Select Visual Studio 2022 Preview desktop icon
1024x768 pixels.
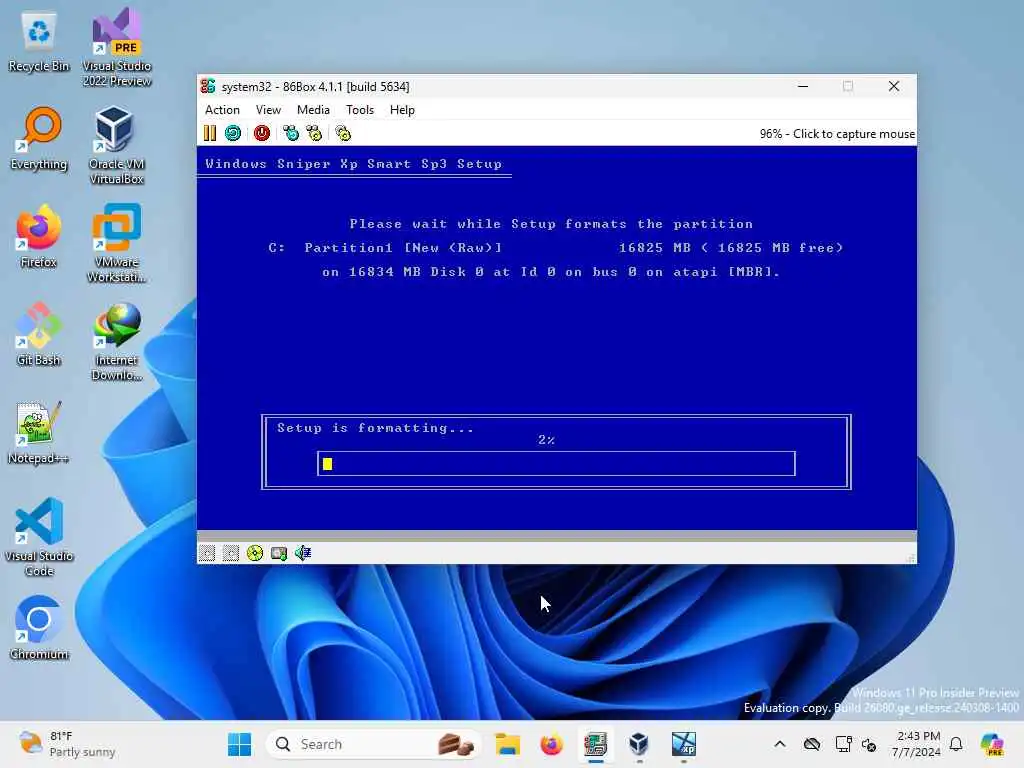pyautogui.click(x=117, y=47)
